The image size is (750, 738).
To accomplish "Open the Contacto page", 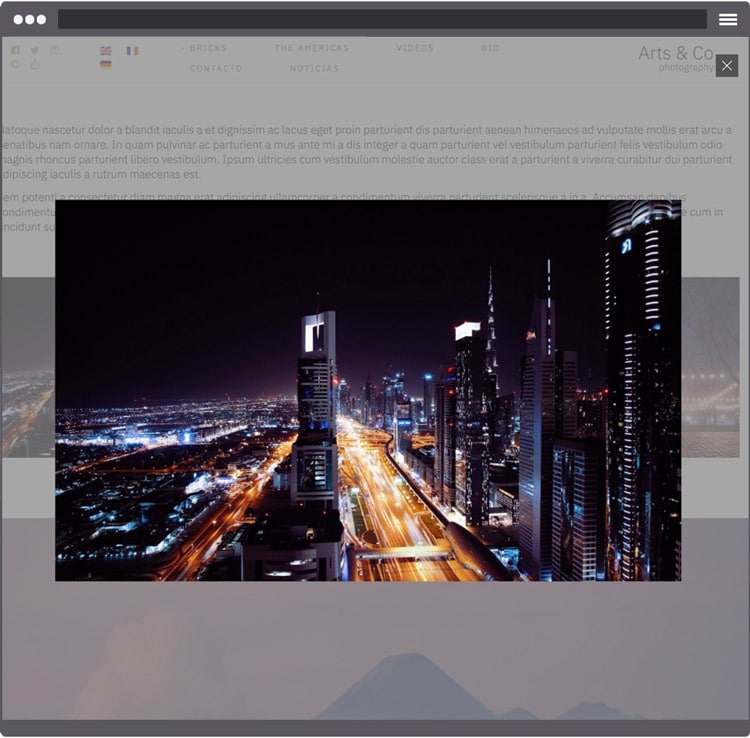I will coord(216,68).
